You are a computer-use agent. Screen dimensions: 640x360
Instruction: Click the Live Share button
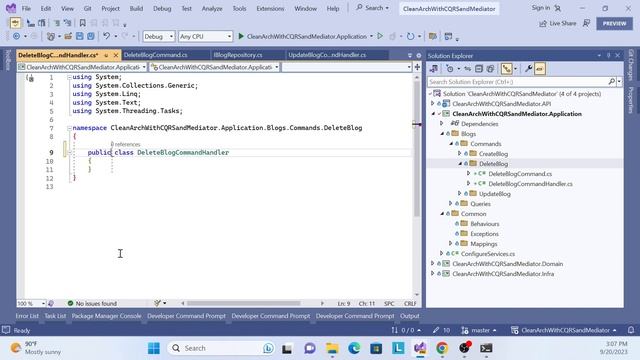click(x=558, y=23)
